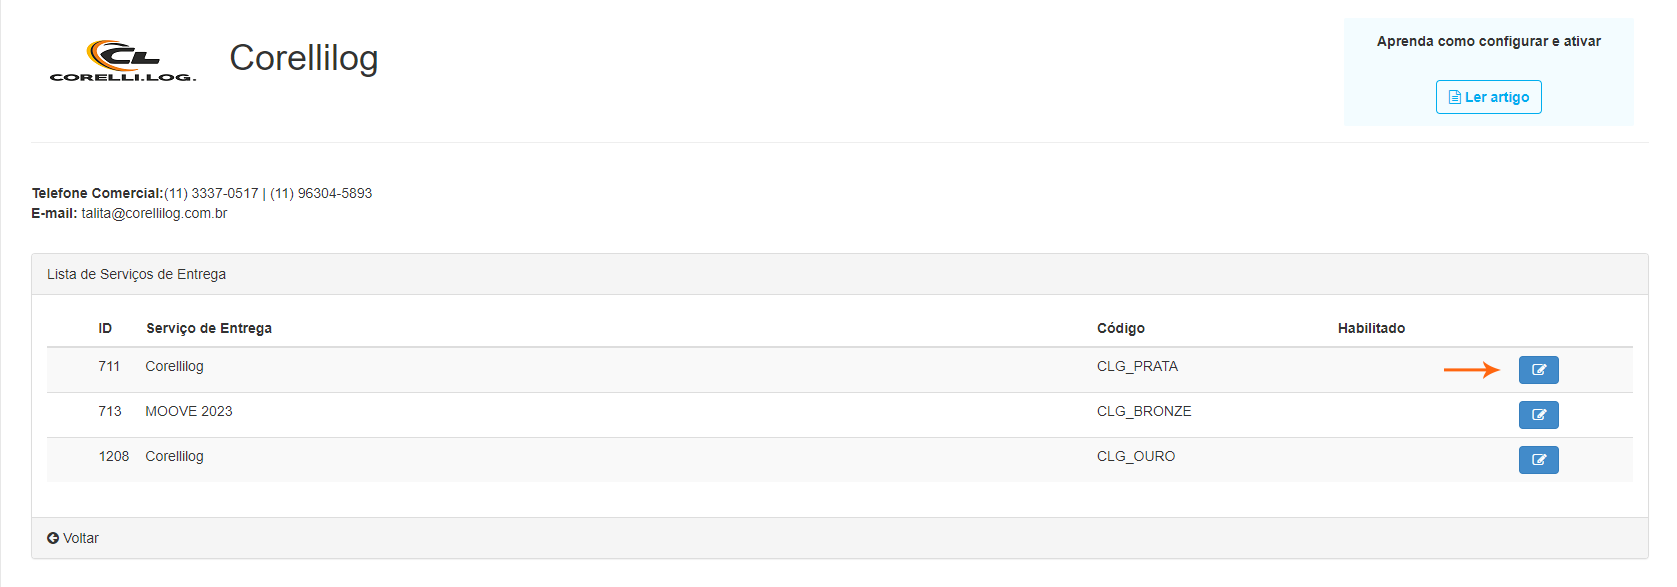
Task: Click the ID column header
Action: tap(105, 328)
